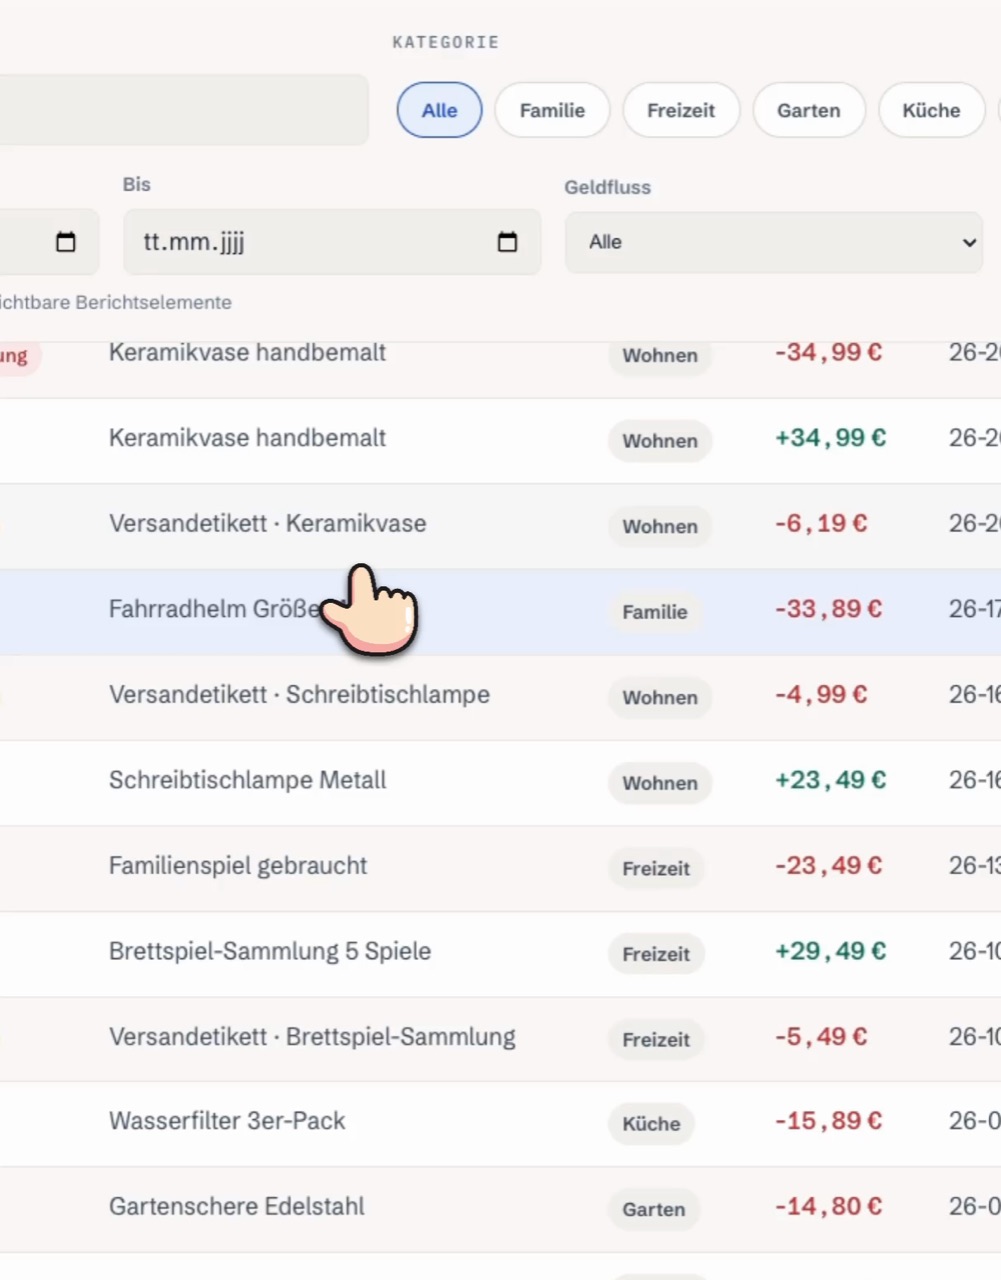
Task: Click the Wohnen tag in Schreibtischlampe Metall row
Action: 660,783
